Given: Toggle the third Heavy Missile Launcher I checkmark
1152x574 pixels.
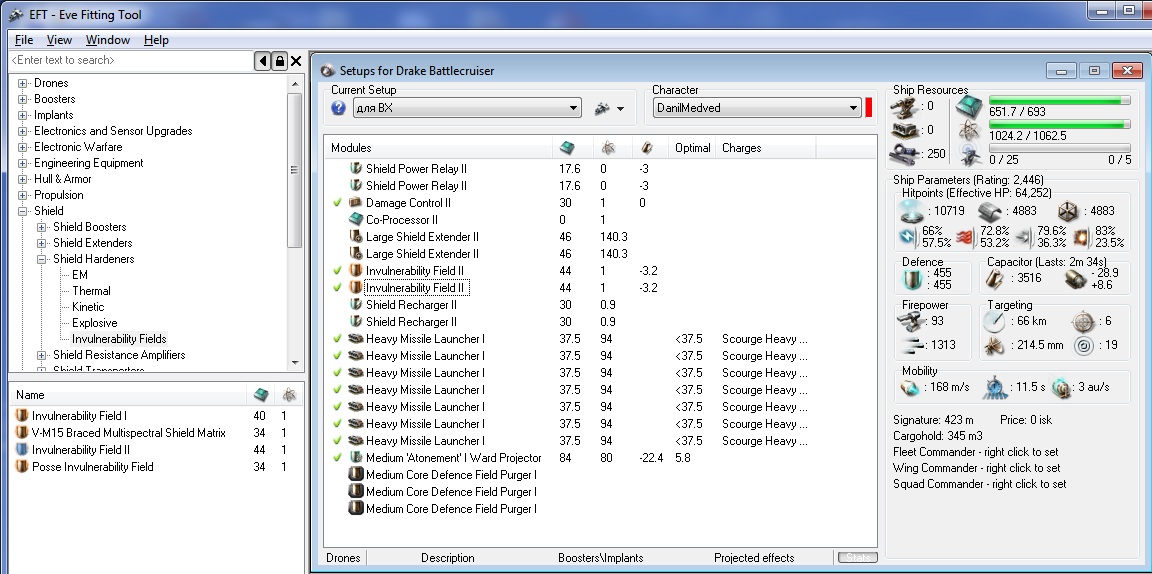Looking at the screenshot, I should (x=337, y=373).
